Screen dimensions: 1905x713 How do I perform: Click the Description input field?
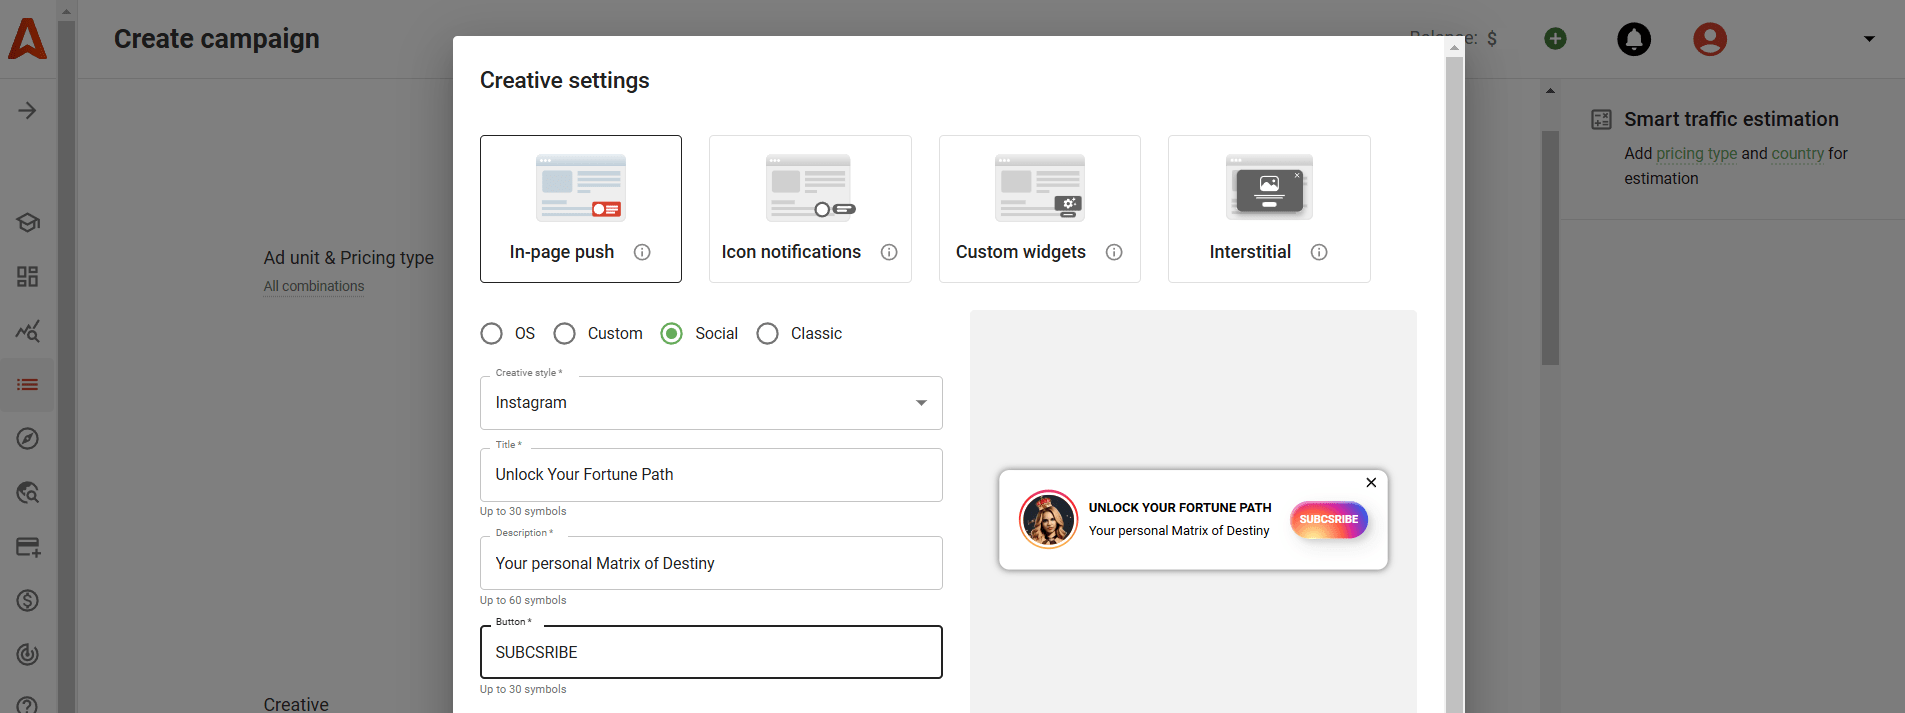pos(711,563)
